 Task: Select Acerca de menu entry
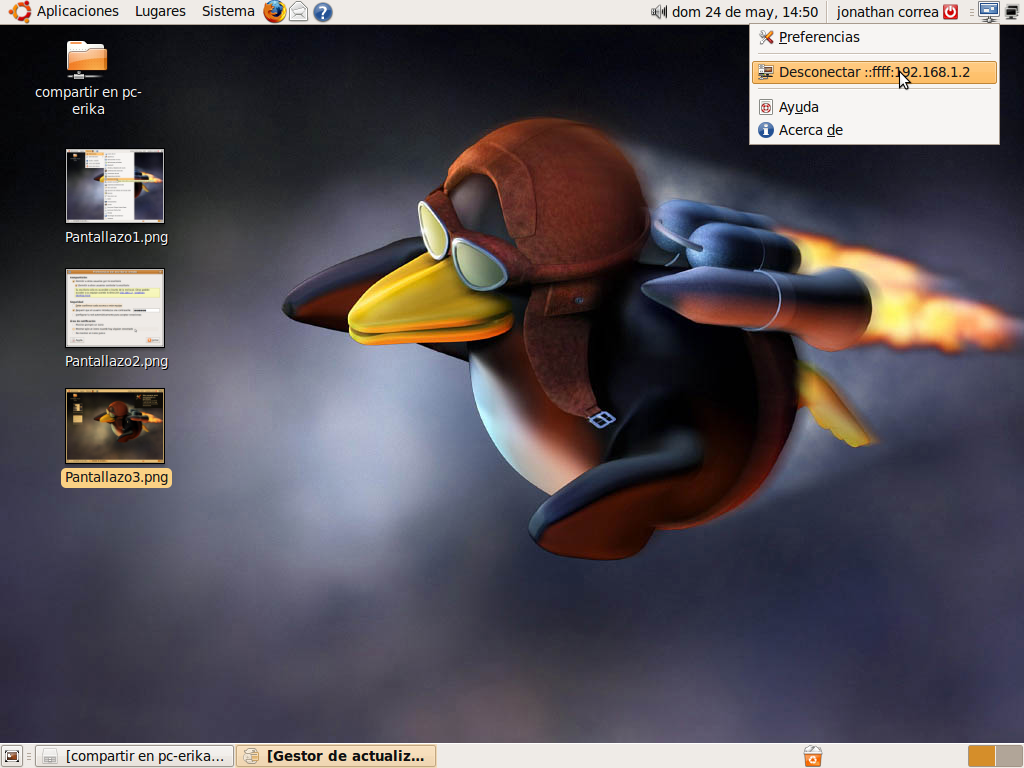pos(874,130)
